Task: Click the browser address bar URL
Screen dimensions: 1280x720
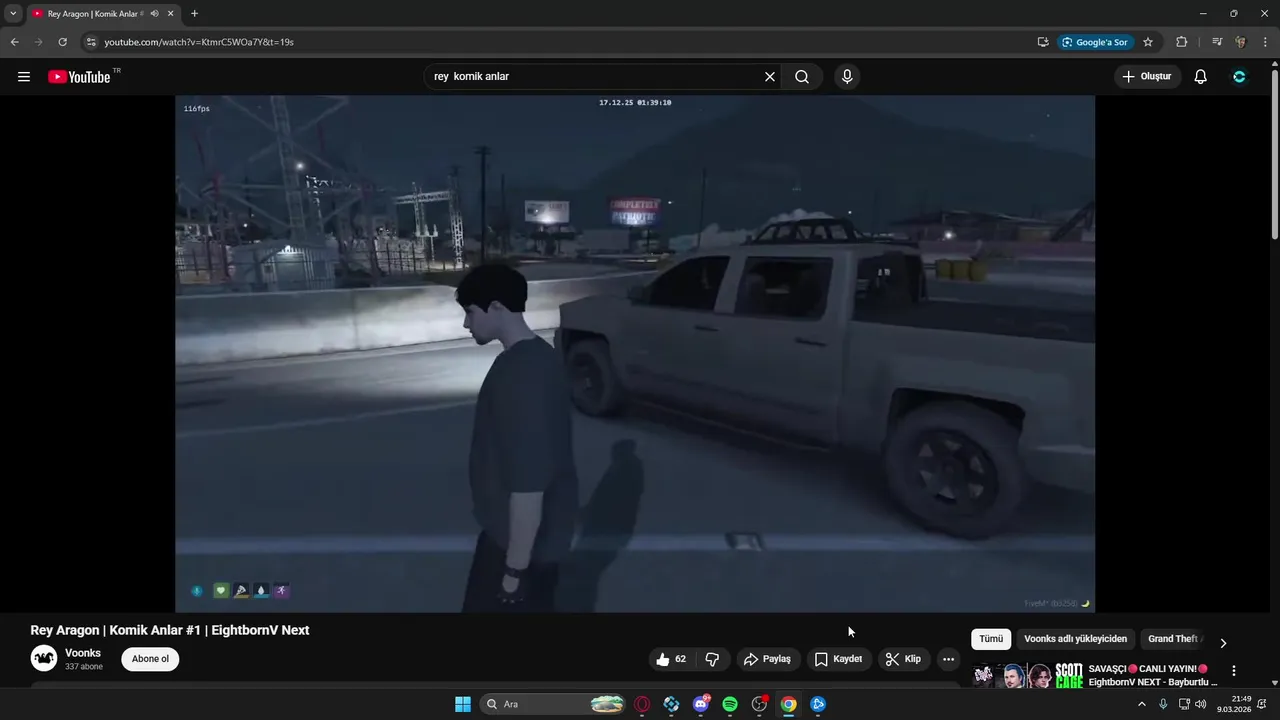Action: pyautogui.click(x=198, y=42)
